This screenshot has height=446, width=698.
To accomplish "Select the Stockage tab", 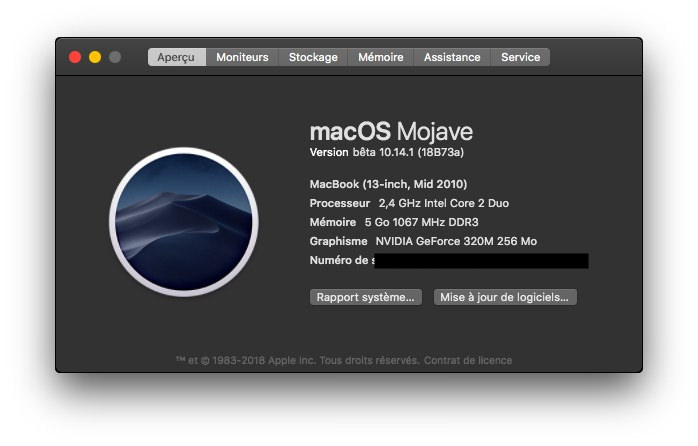I will tap(313, 57).
